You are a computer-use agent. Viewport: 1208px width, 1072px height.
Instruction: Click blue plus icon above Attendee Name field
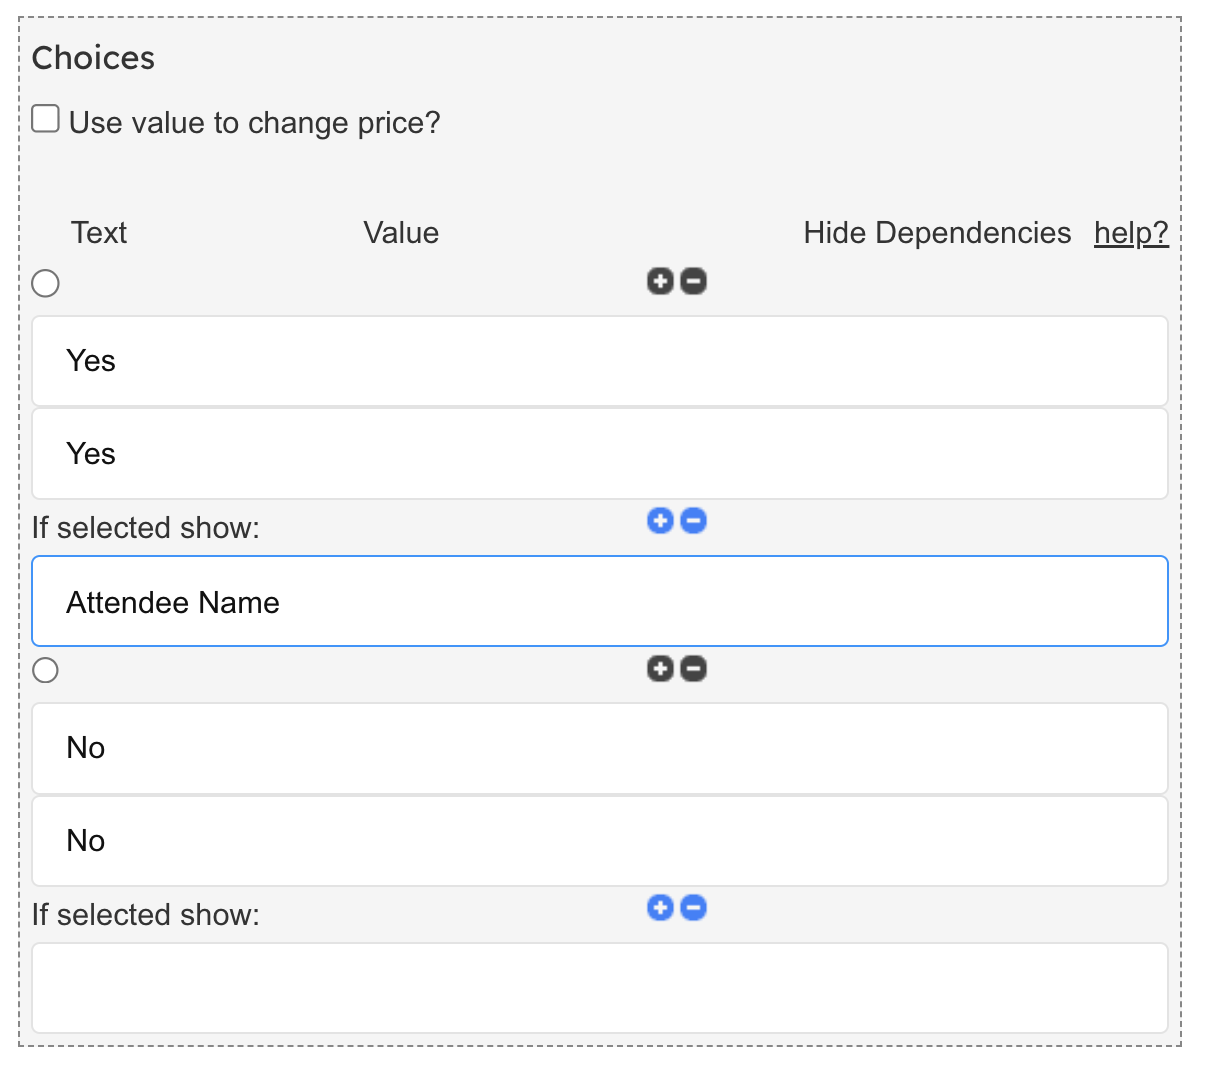(660, 520)
